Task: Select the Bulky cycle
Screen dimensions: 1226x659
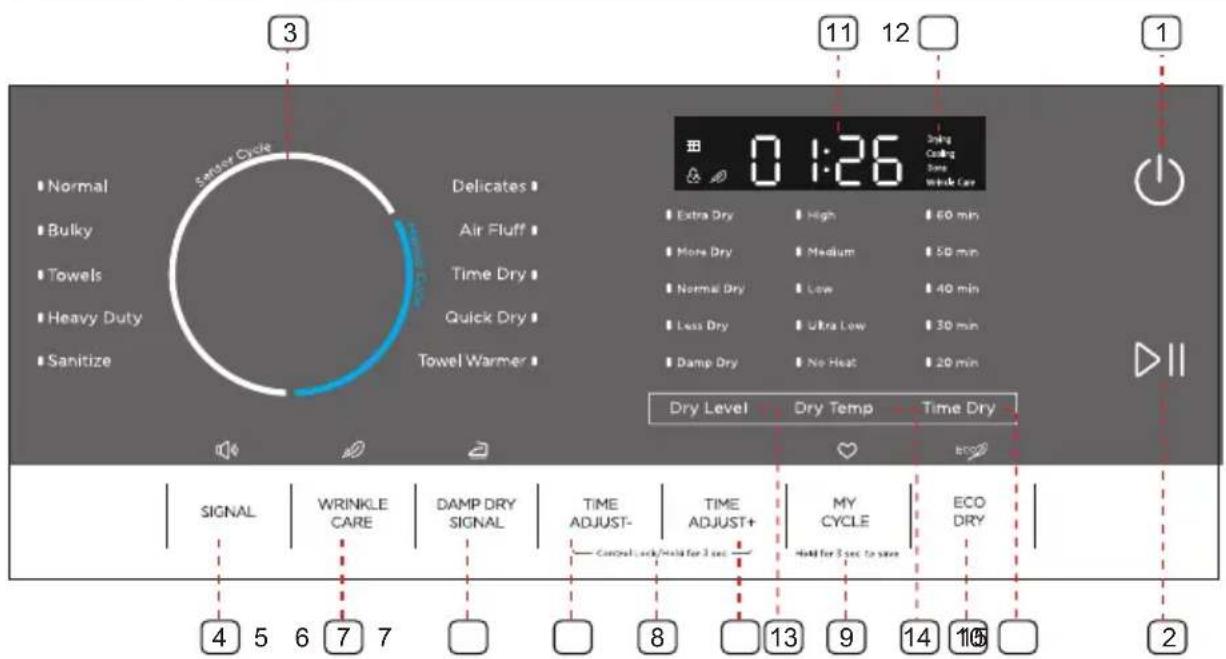Action: 65,230
